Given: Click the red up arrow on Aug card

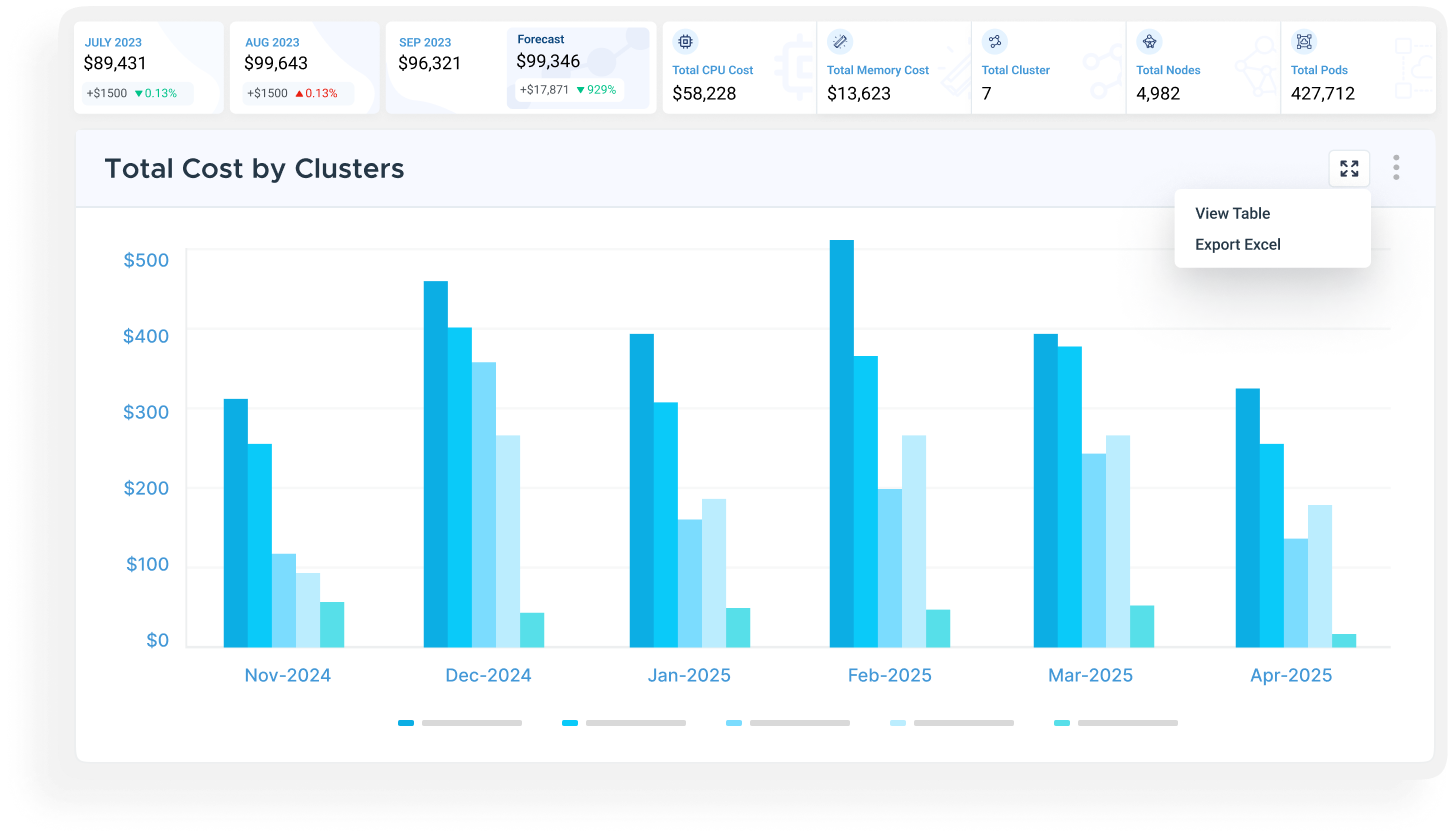Looking at the screenshot, I should click(x=298, y=94).
